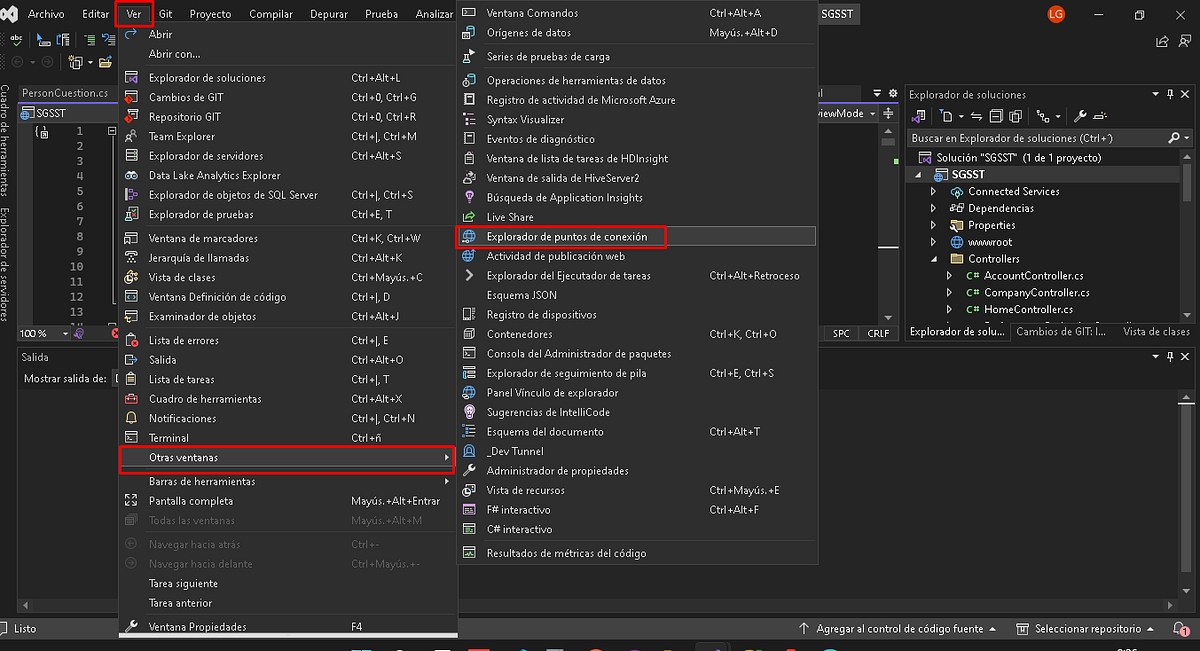Unpin the Salida output panel

point(1169,356)
